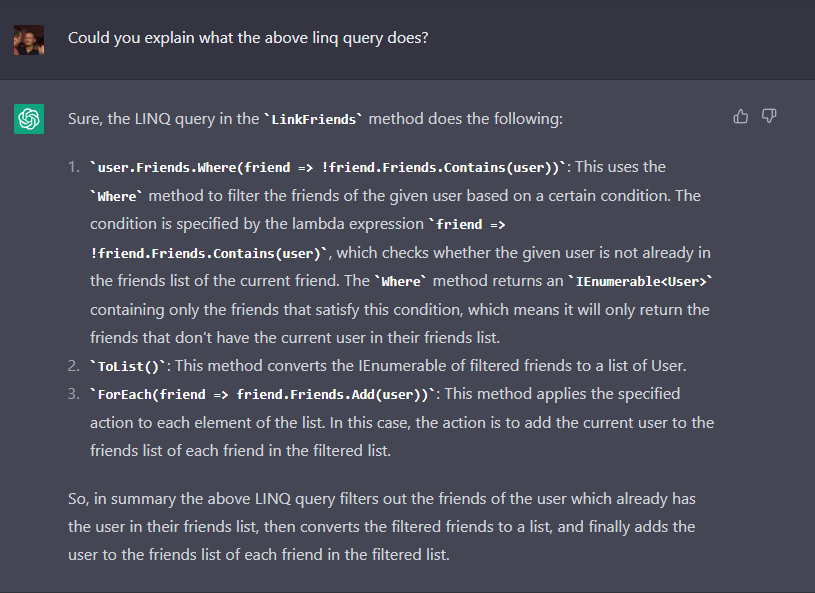Click the Where code before 'method to filter'

[117, 196]
